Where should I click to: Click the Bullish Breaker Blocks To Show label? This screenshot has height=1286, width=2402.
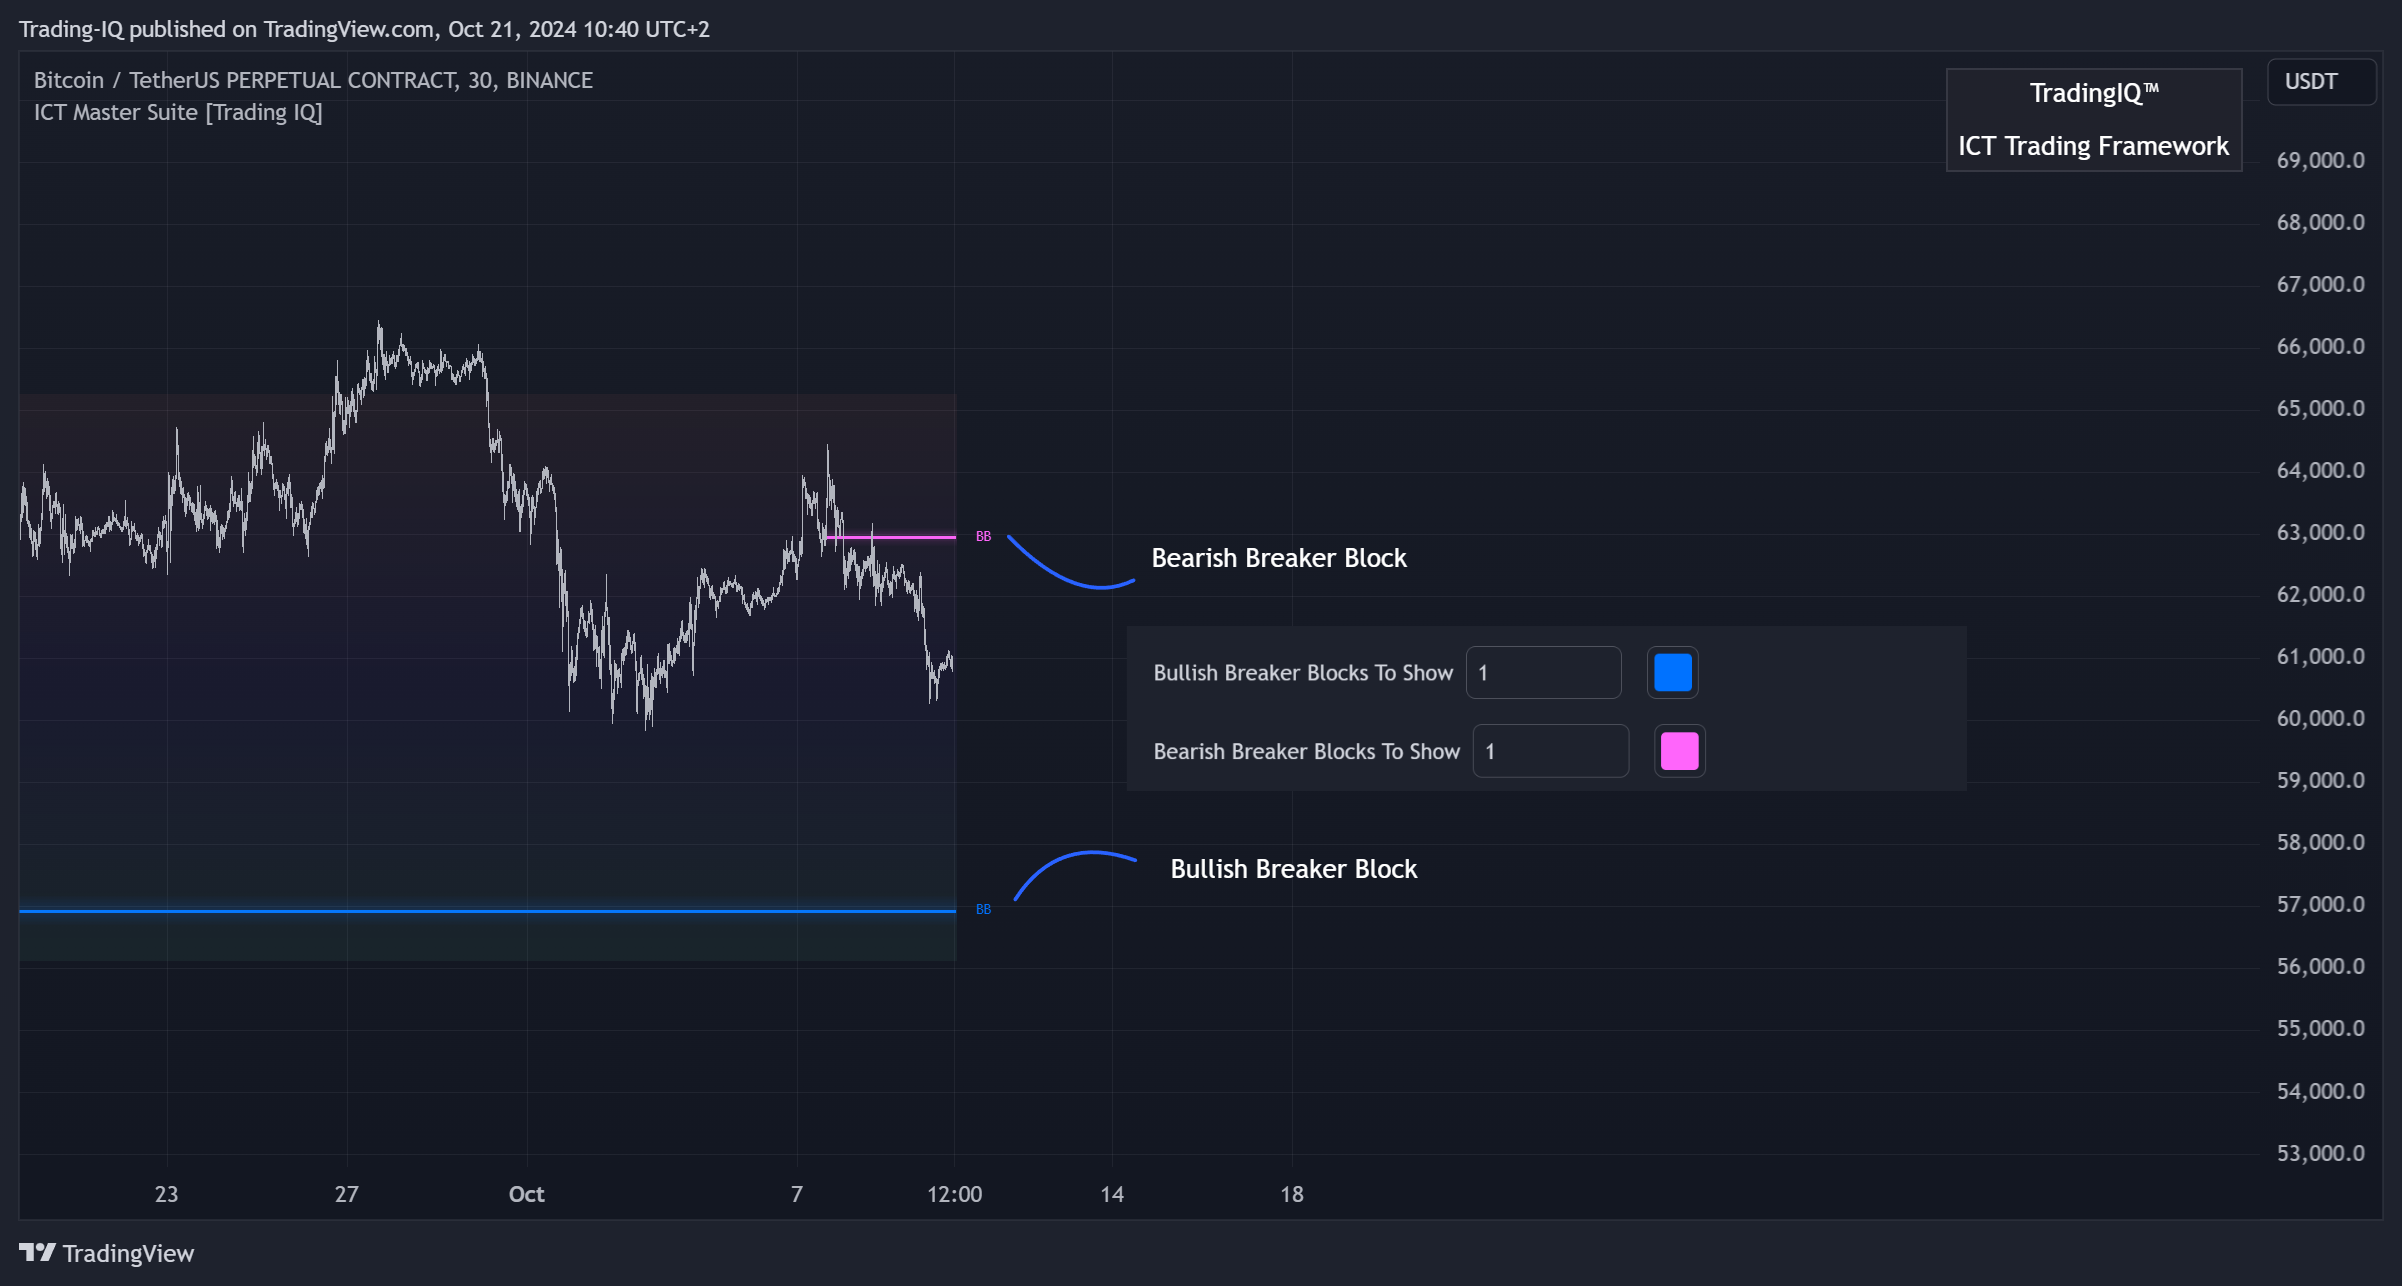click(1303, 673)
